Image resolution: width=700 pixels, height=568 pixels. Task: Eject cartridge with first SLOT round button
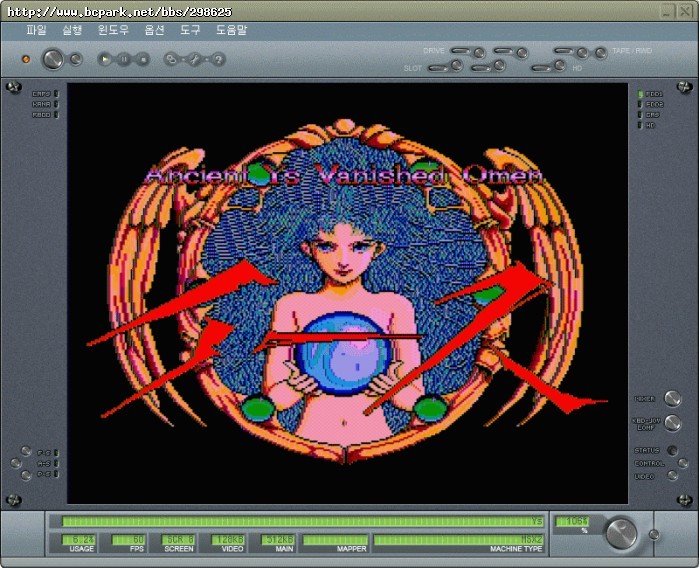click(456, 66)
